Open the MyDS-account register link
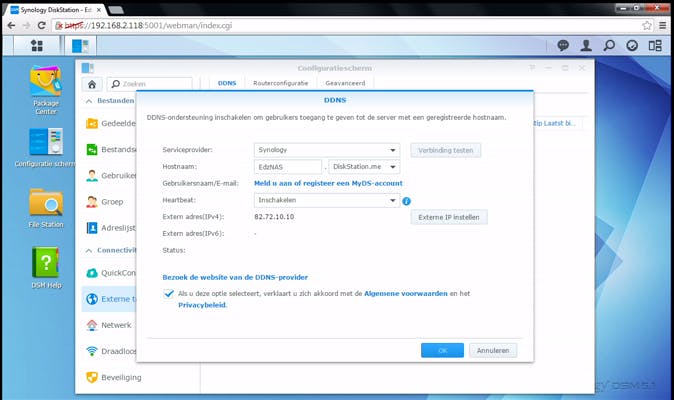Viewport: 674px width, 400px height. point(328,183)
